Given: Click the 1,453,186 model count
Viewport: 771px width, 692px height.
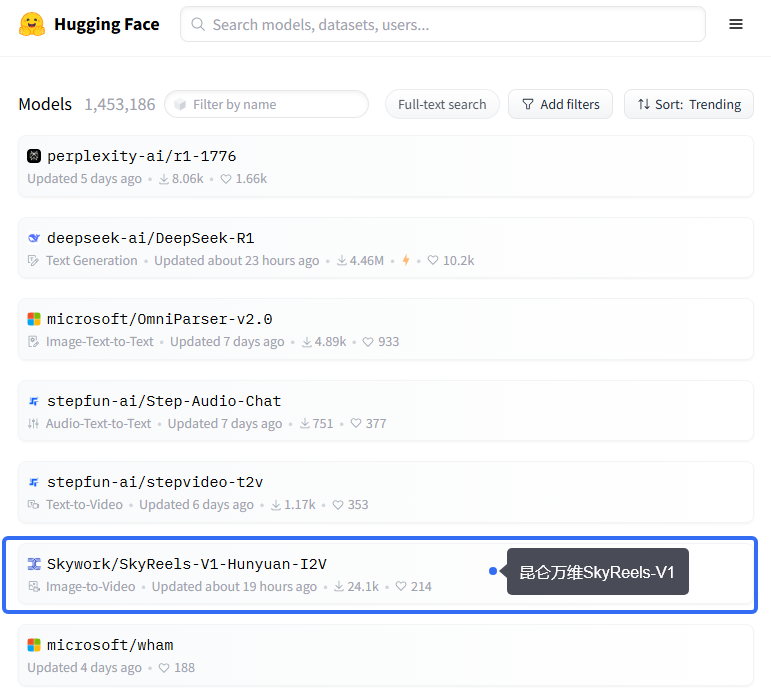Looking at the screenshot, I should click(120, 104).
